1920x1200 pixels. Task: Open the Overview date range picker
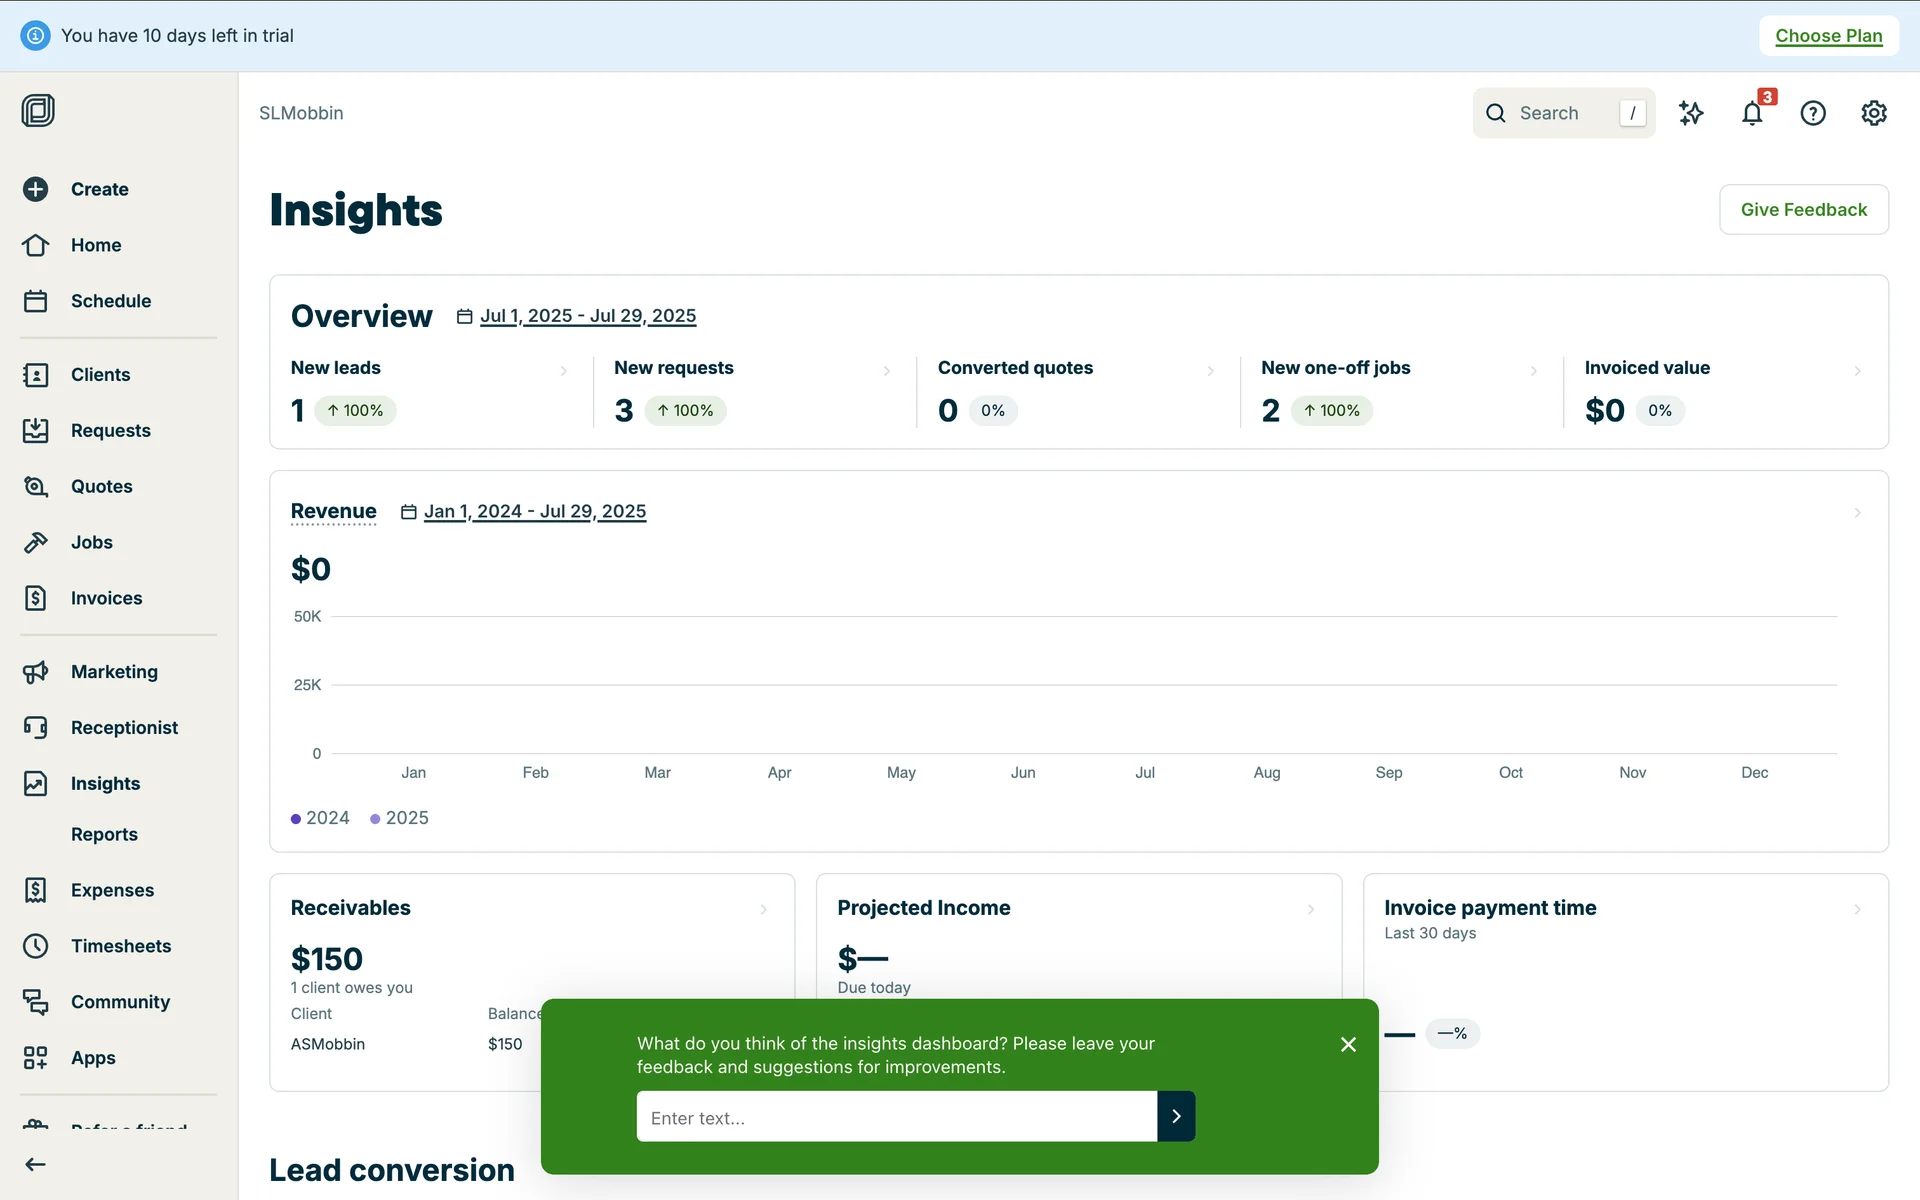click(x=587, y=316)
